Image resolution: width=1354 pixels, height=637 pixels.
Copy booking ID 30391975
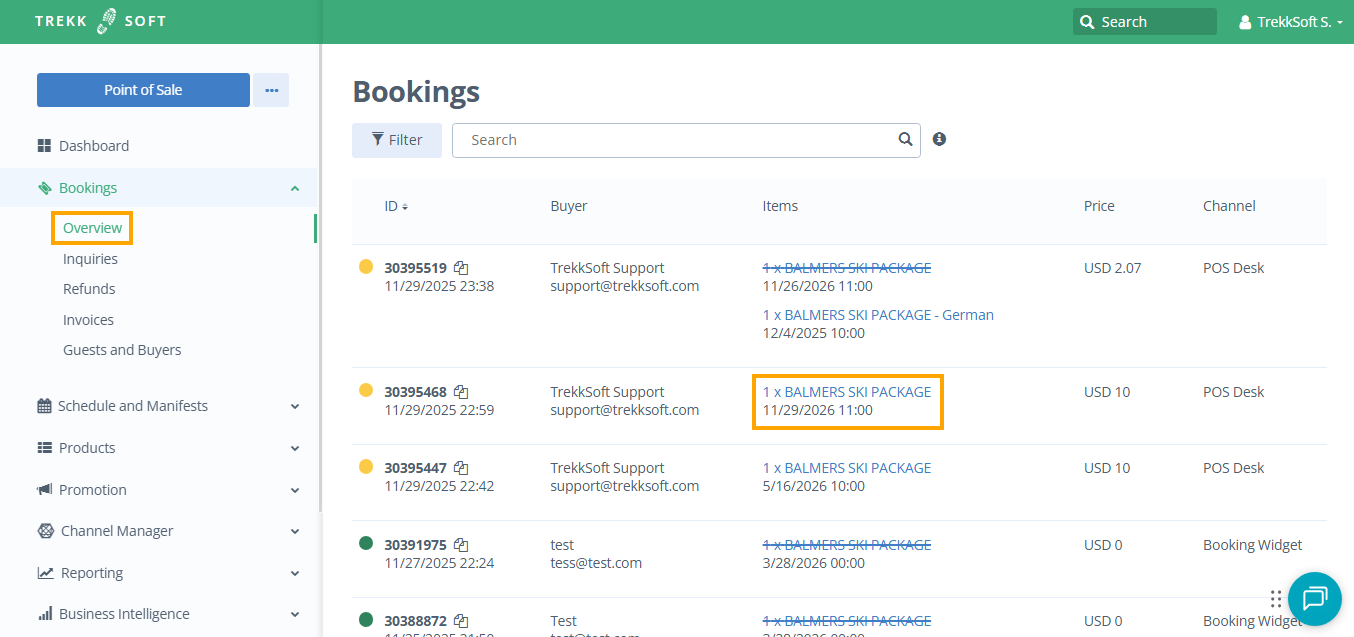461,545
